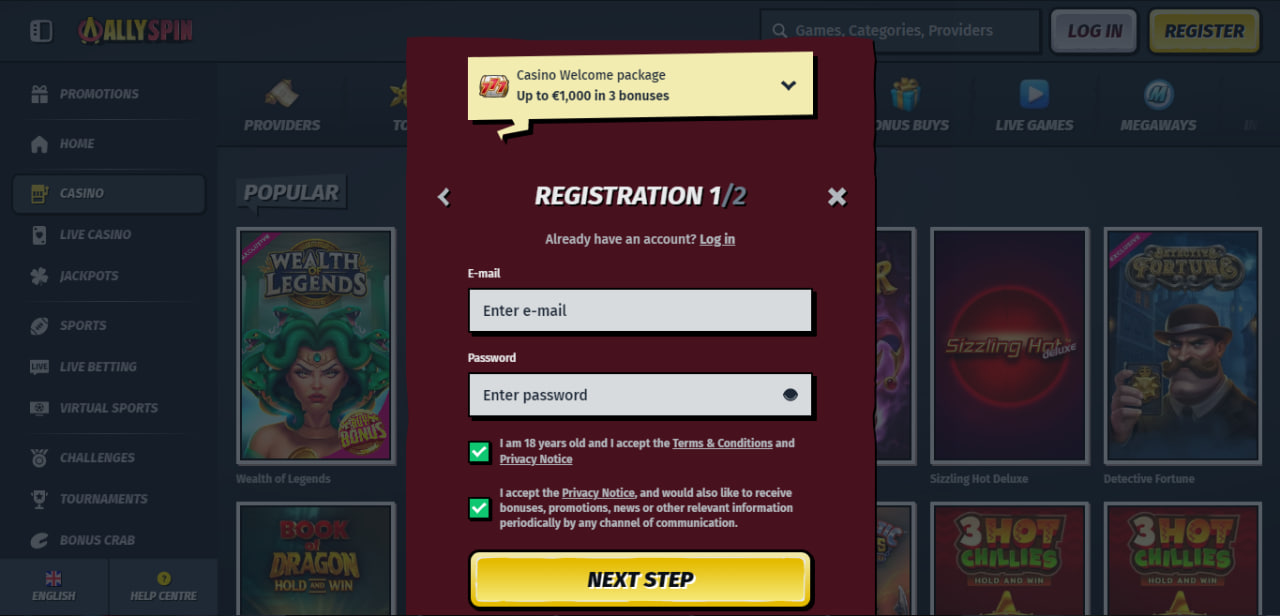This screenshot has height=616, width=1280.
Task: Show password using the eye icon
Action: (790, 395)
